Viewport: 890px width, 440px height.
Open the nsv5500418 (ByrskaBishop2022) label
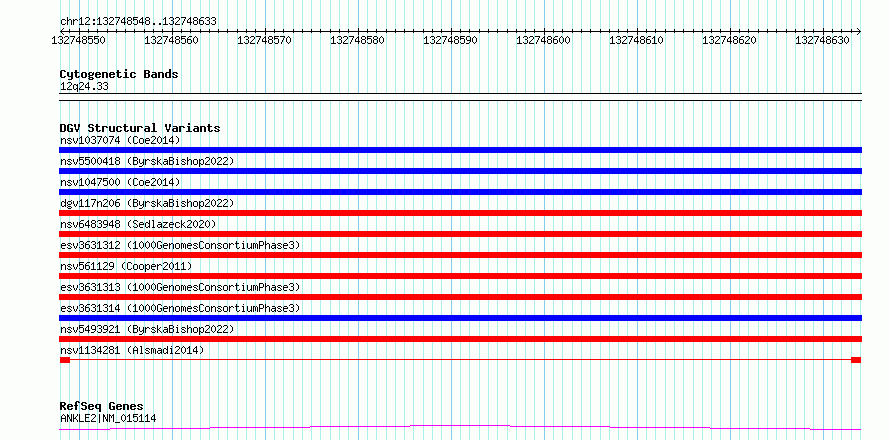(x=147, y=161)
